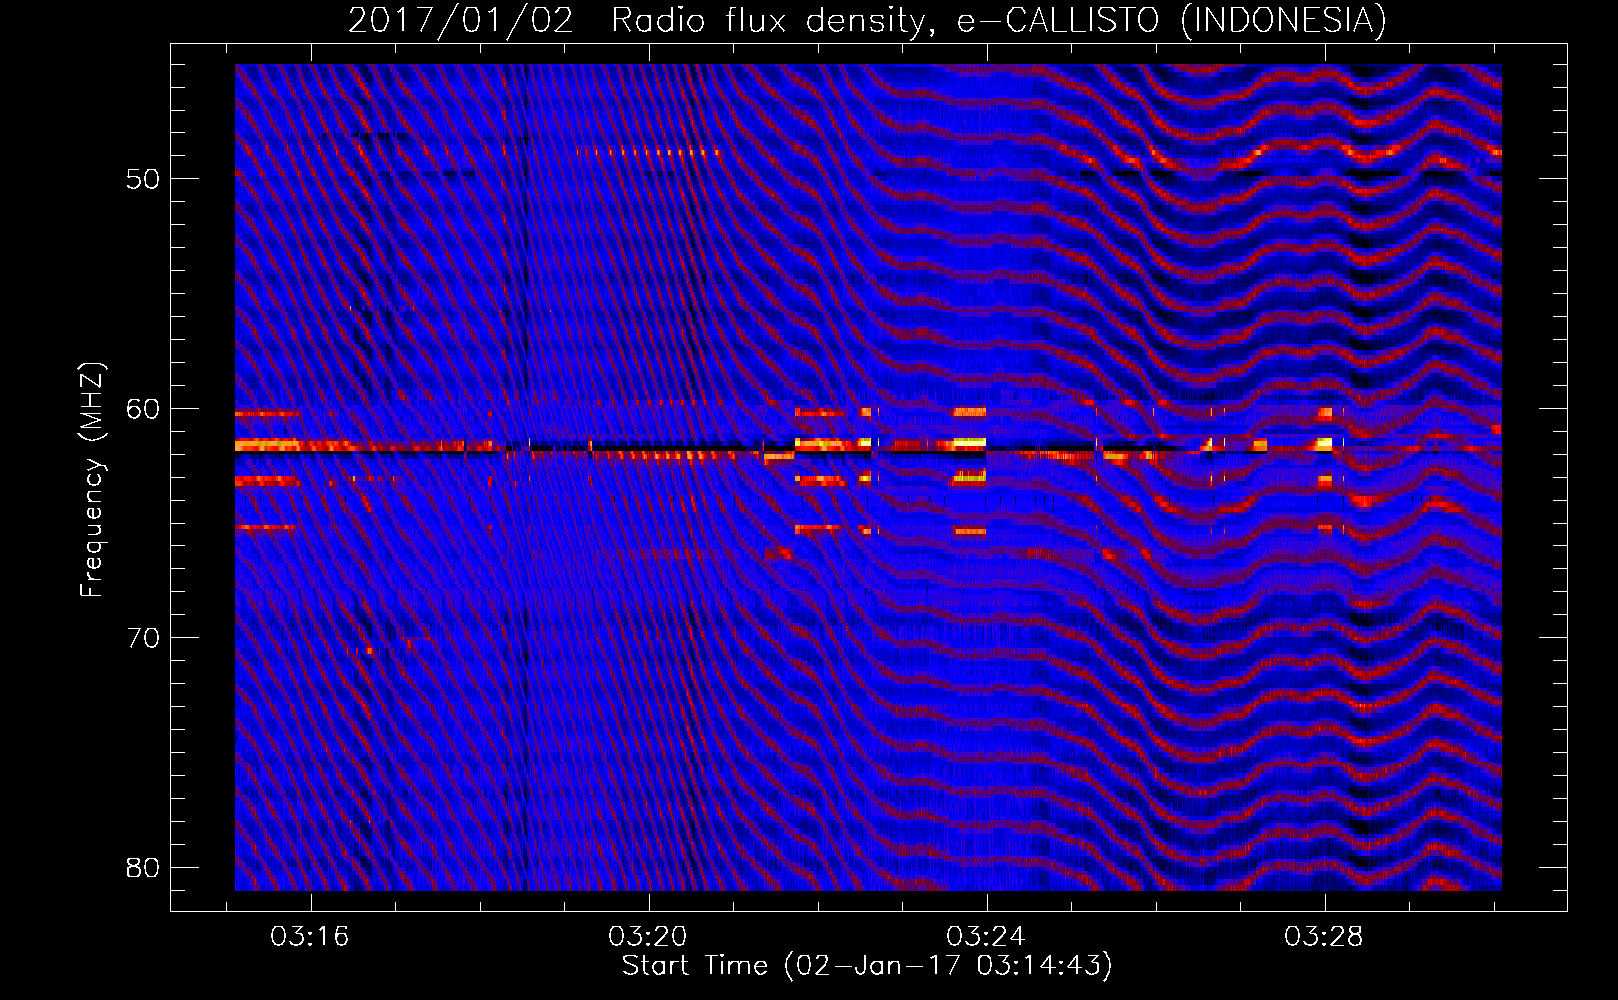
Task: Click the 03:20 time tick label
Action: click(x=648, y=937)
